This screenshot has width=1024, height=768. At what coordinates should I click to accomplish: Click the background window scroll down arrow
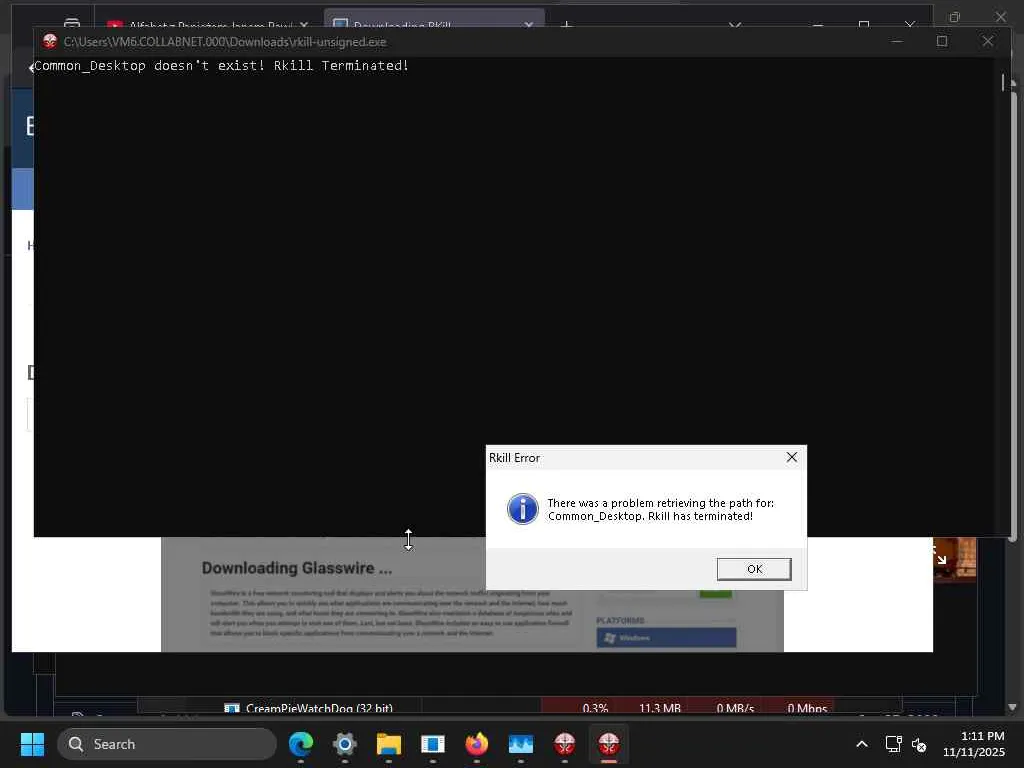[1012, 707]
